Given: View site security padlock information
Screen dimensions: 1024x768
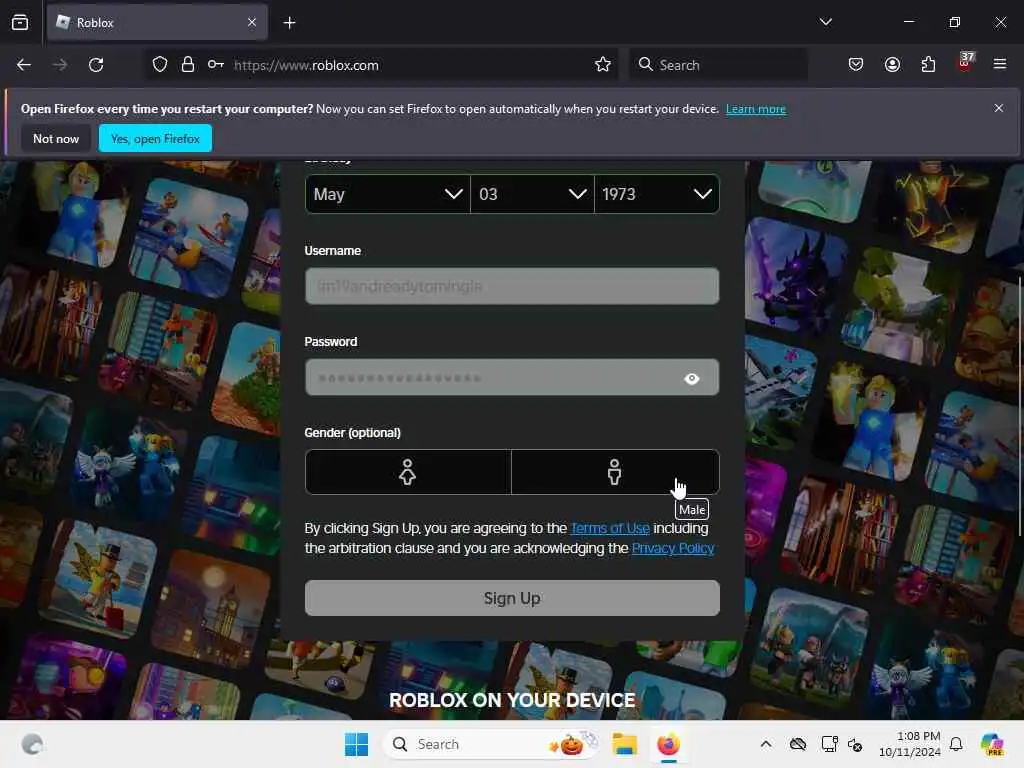Looking at the screenshot, I should 188,65.
